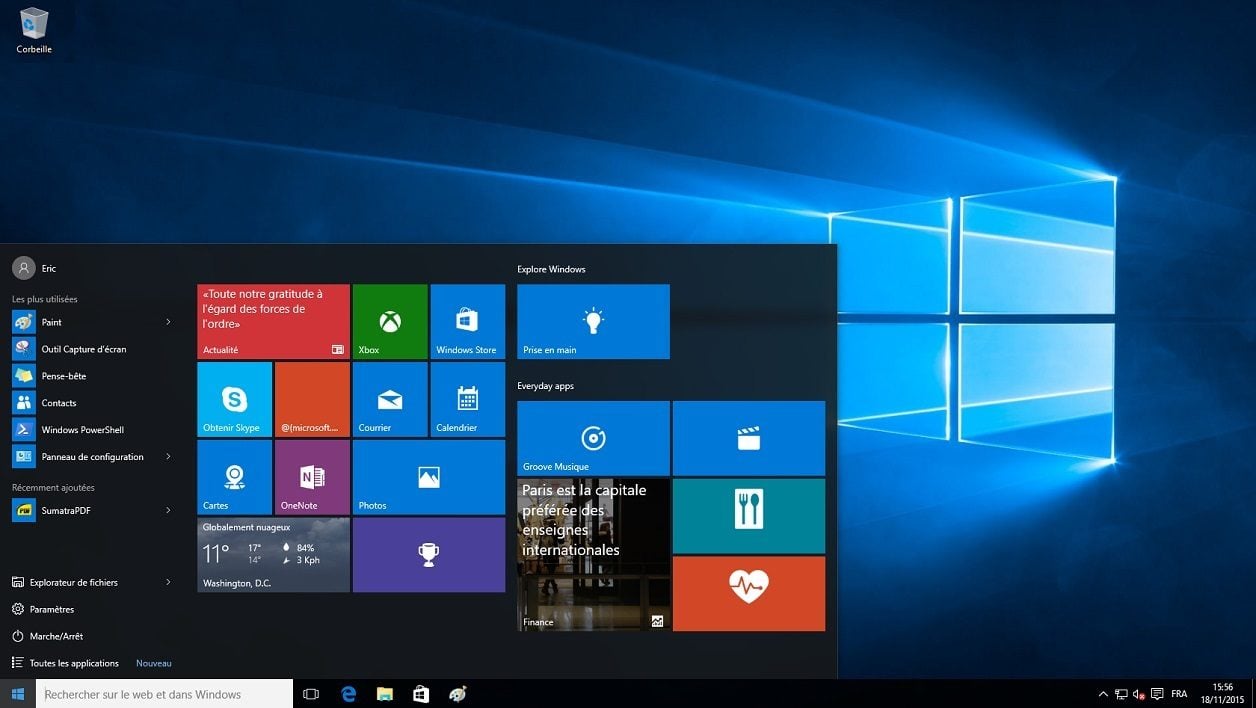The image size is (1256, 708).
Task: Launch the Obtenir Skype tile
Action: 234,399
